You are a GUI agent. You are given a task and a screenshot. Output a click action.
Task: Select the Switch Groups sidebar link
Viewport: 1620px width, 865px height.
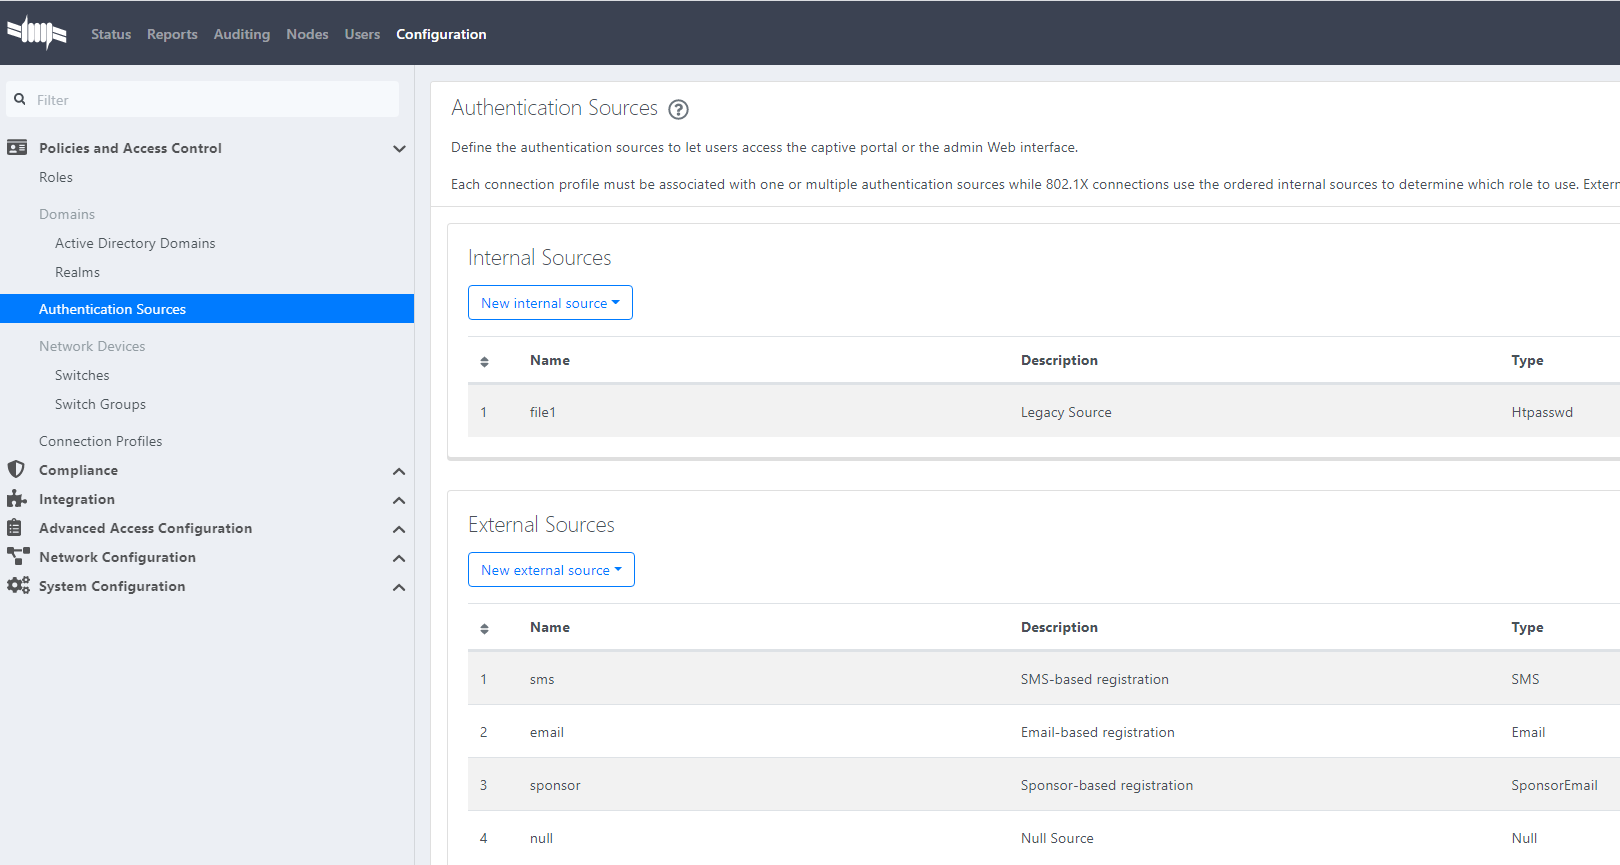pos(100,404)
